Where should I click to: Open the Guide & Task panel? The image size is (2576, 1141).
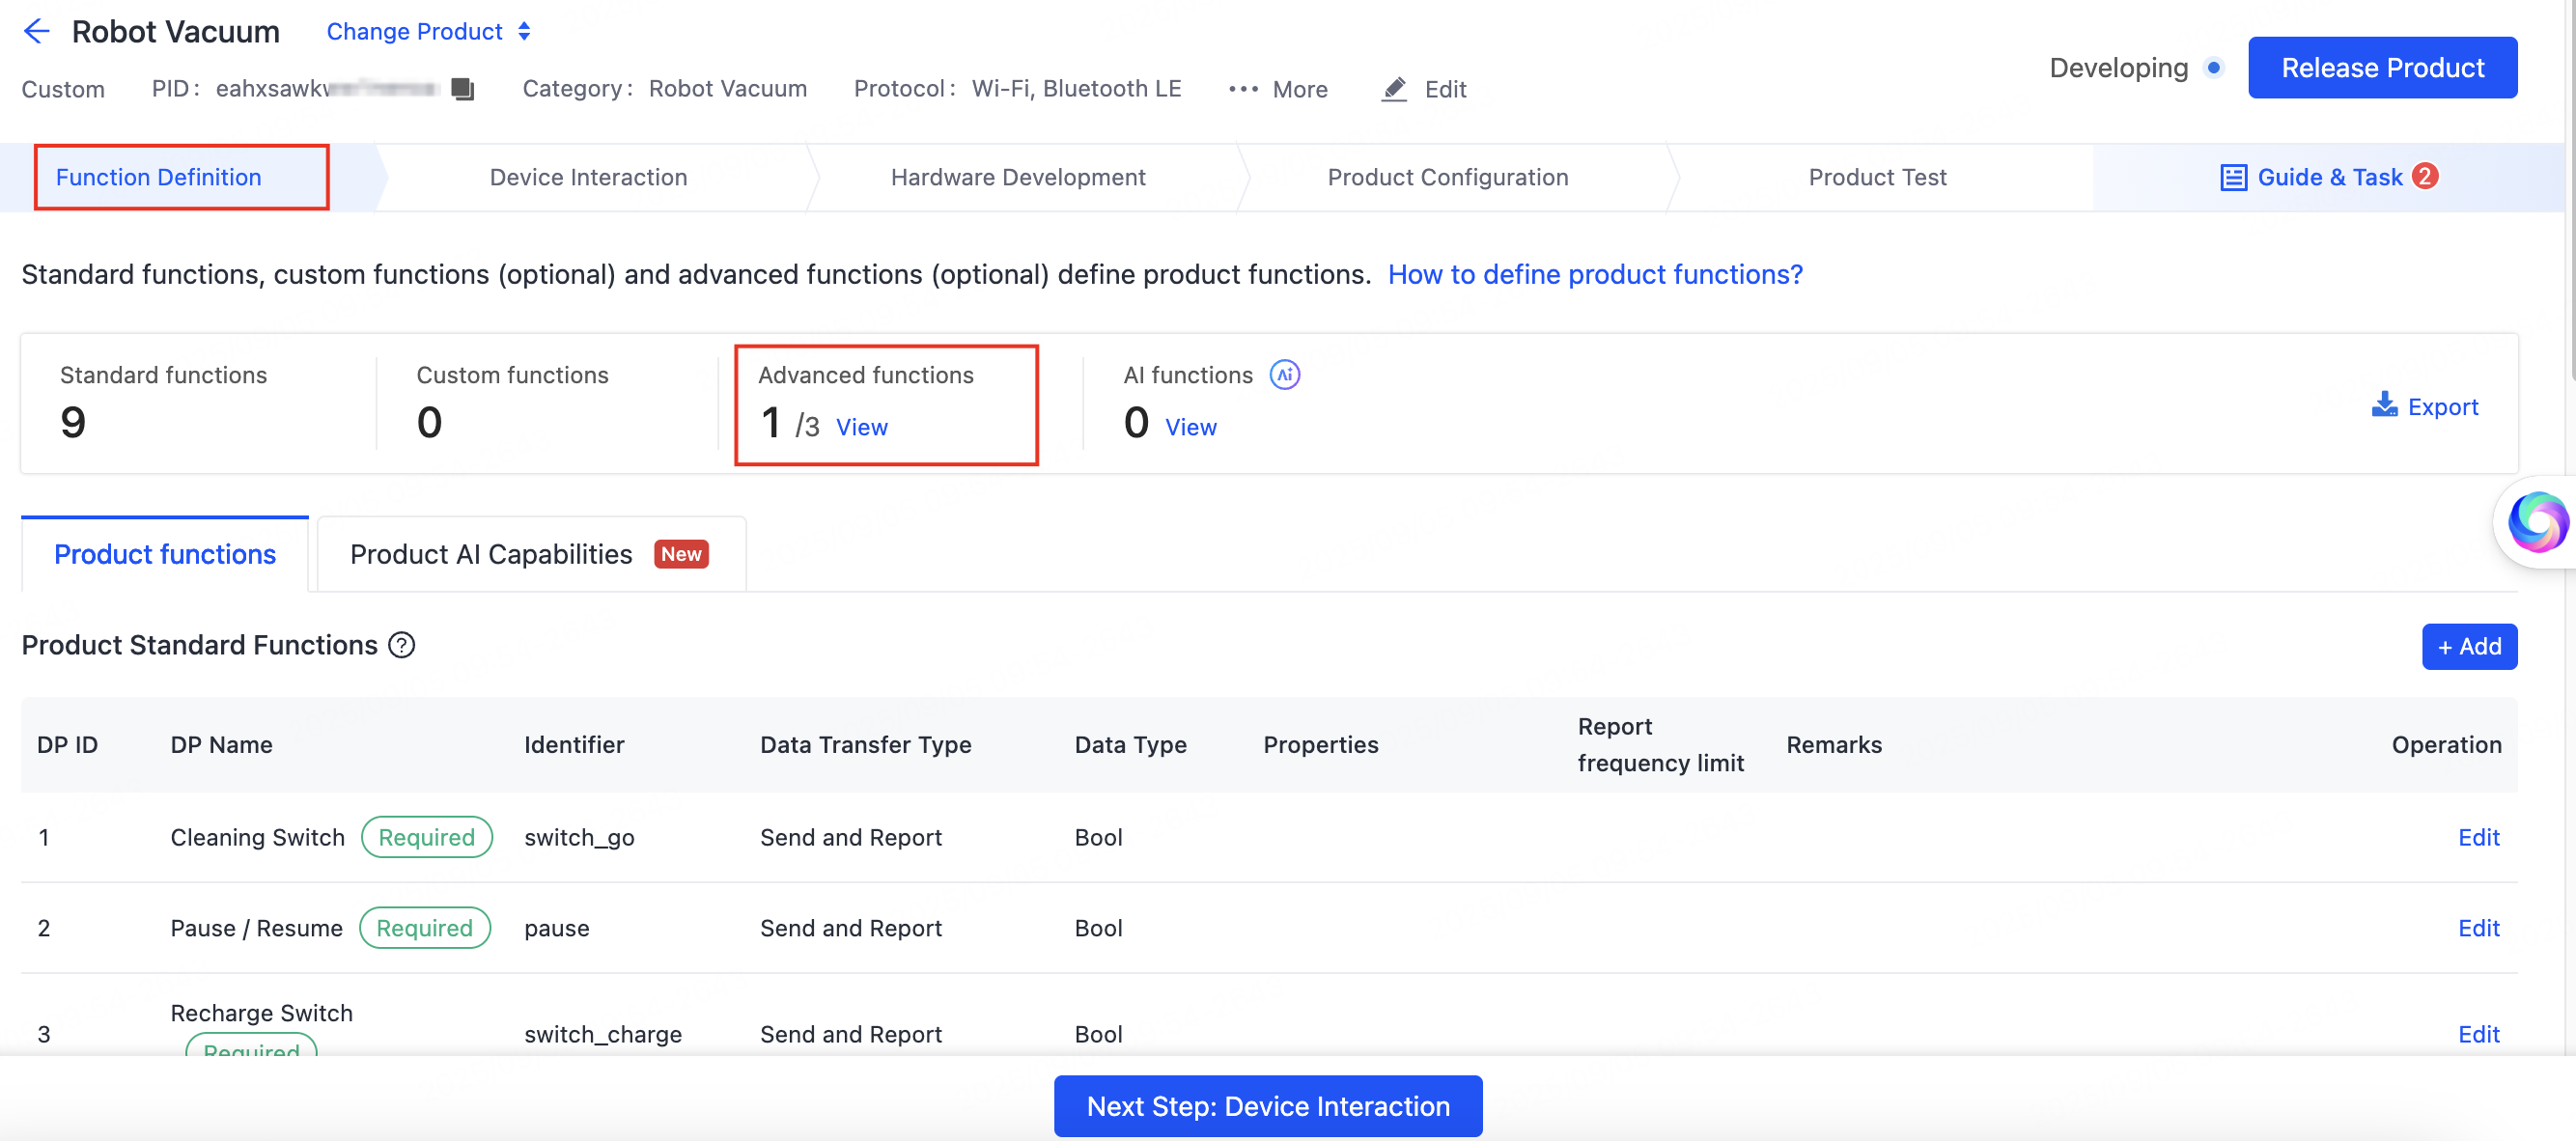click(x=2329, y=177)
